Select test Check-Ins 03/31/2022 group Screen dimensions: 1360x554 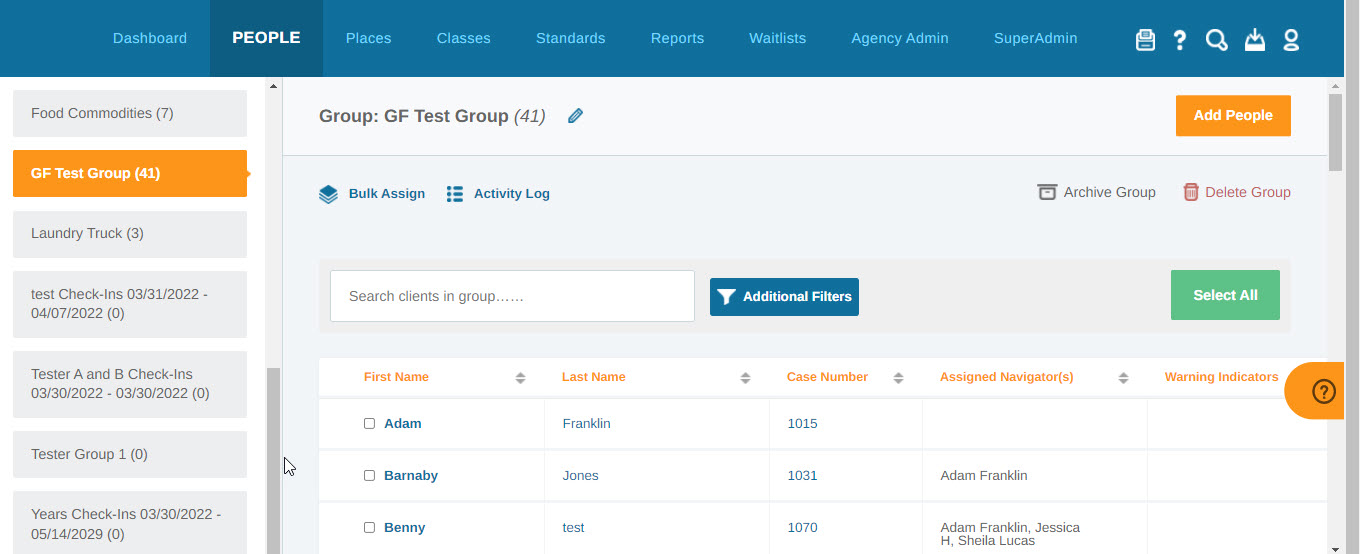[x=130, y=304]
